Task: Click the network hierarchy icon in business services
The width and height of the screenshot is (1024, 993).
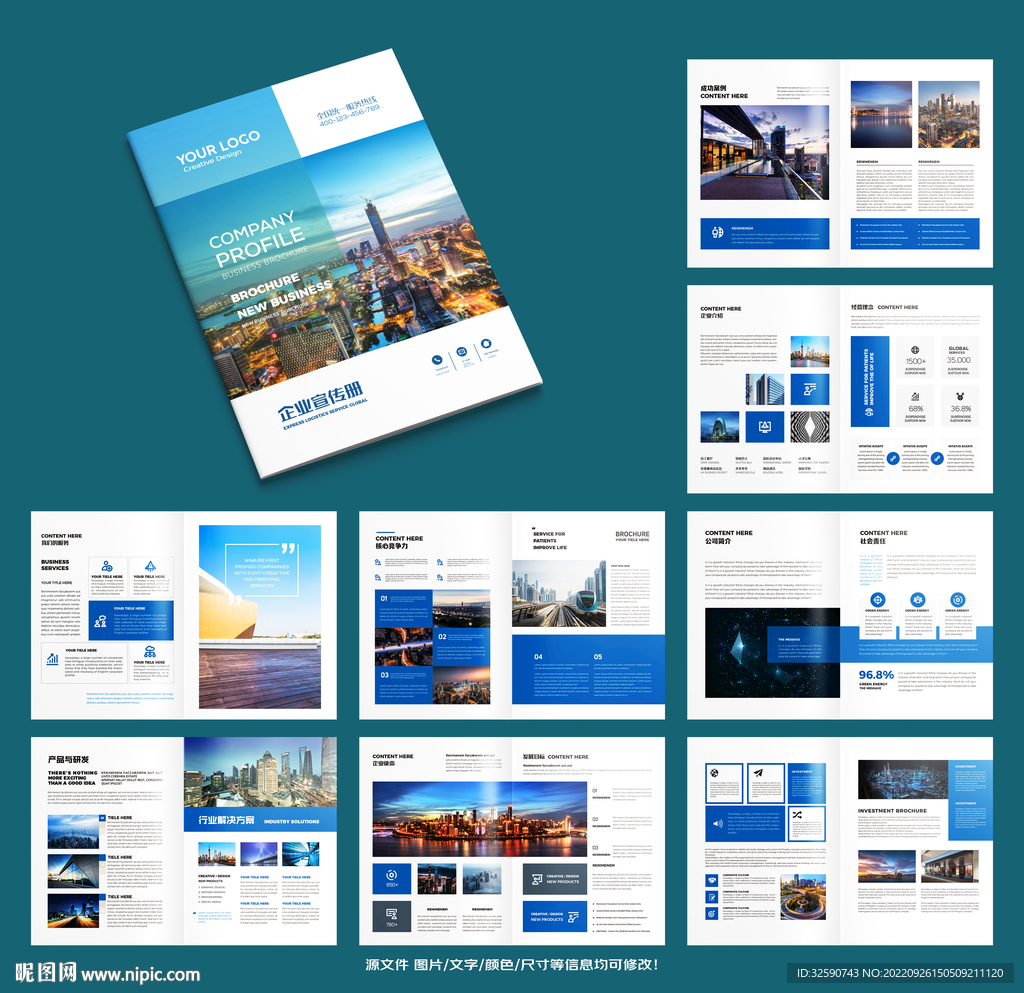Action: 150,651
